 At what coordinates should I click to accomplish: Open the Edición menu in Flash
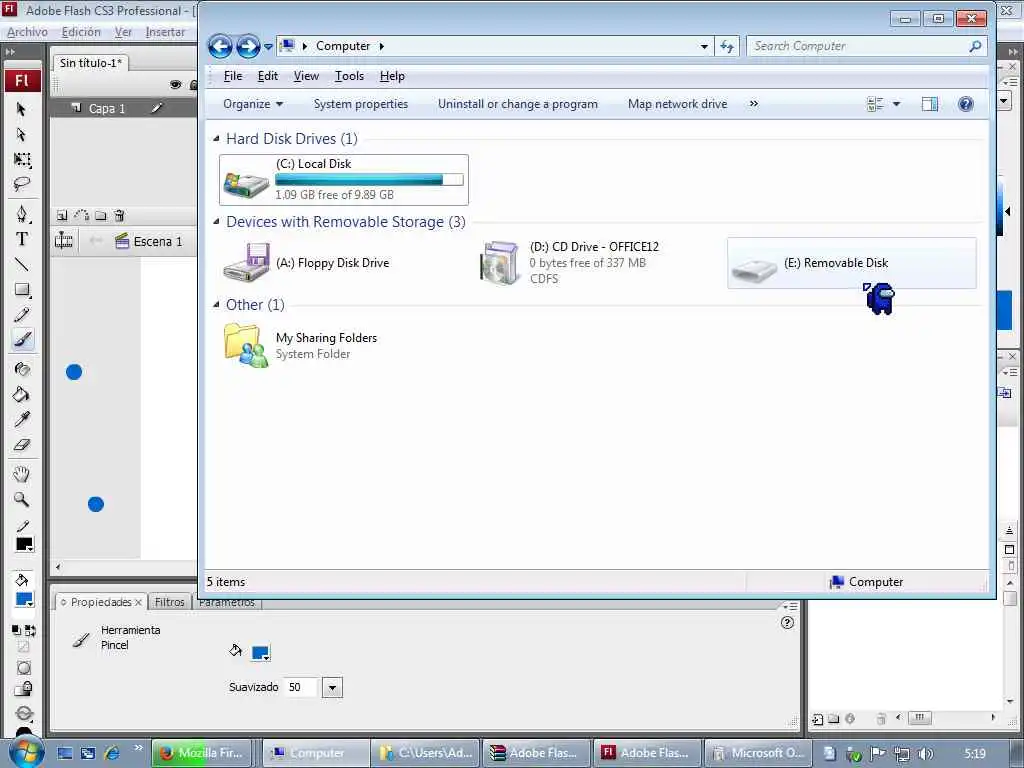(81, 32)
